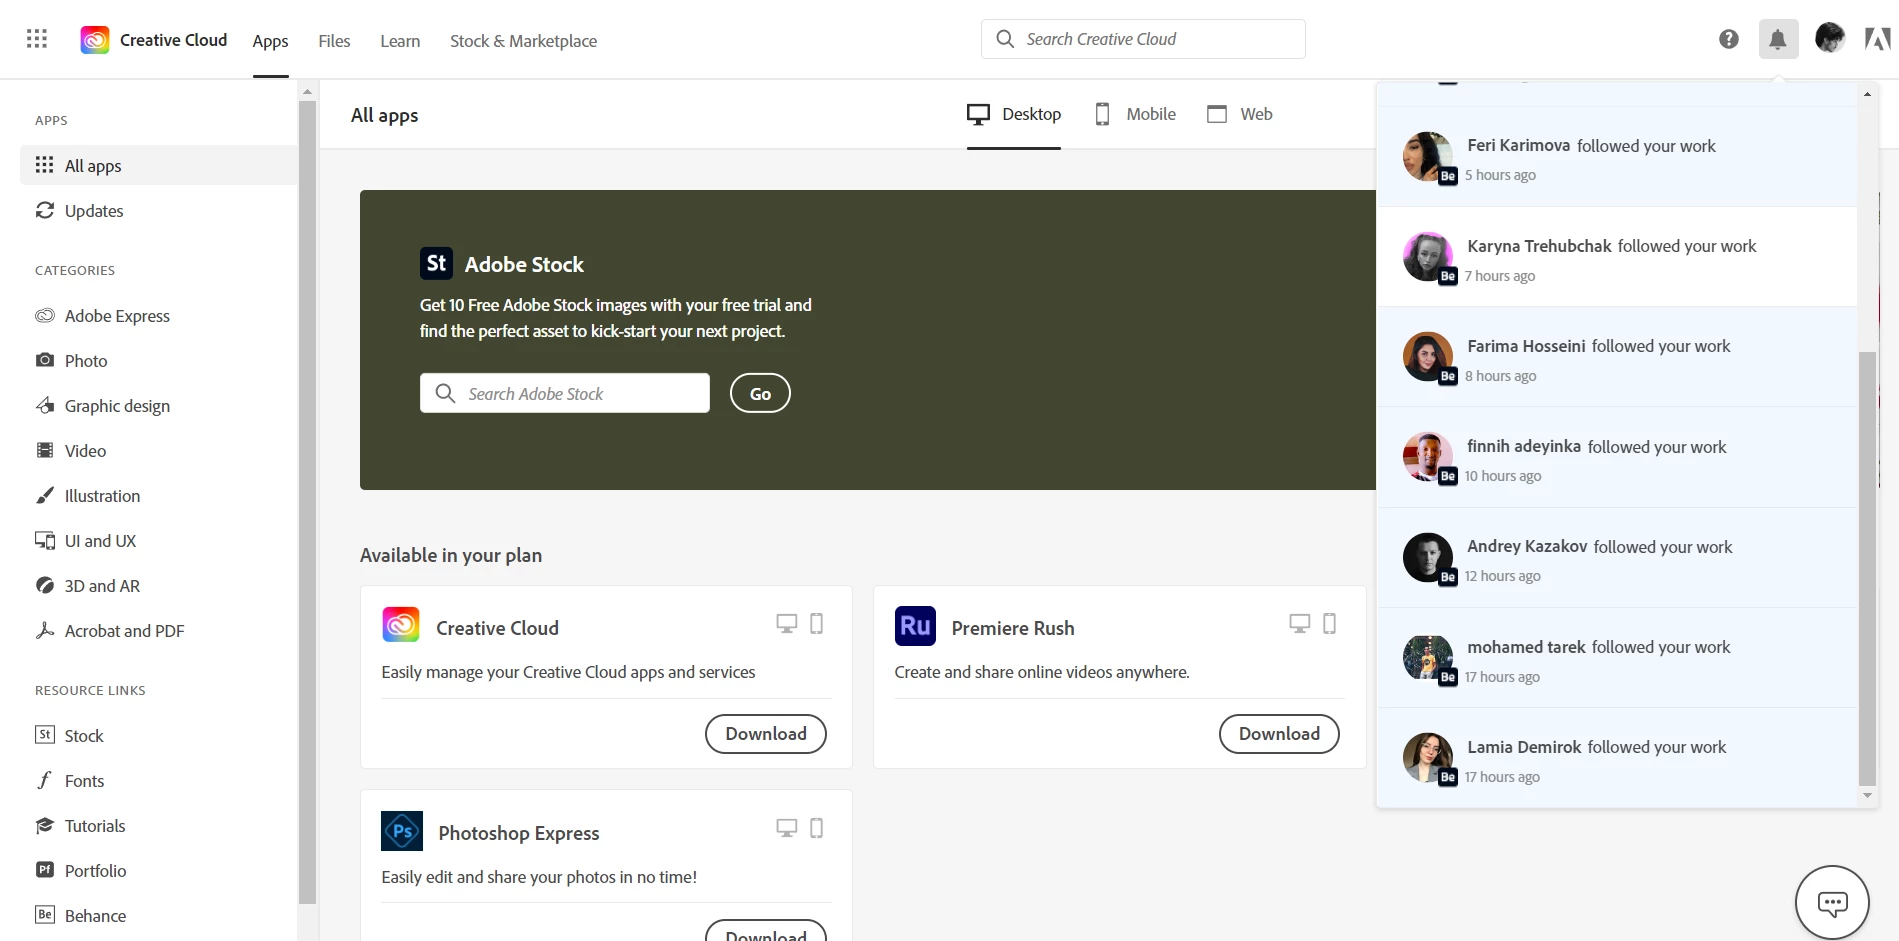Screen dimensions: 1899x941
Task: Download Premiere Rush
Action: pos(1279,734)
